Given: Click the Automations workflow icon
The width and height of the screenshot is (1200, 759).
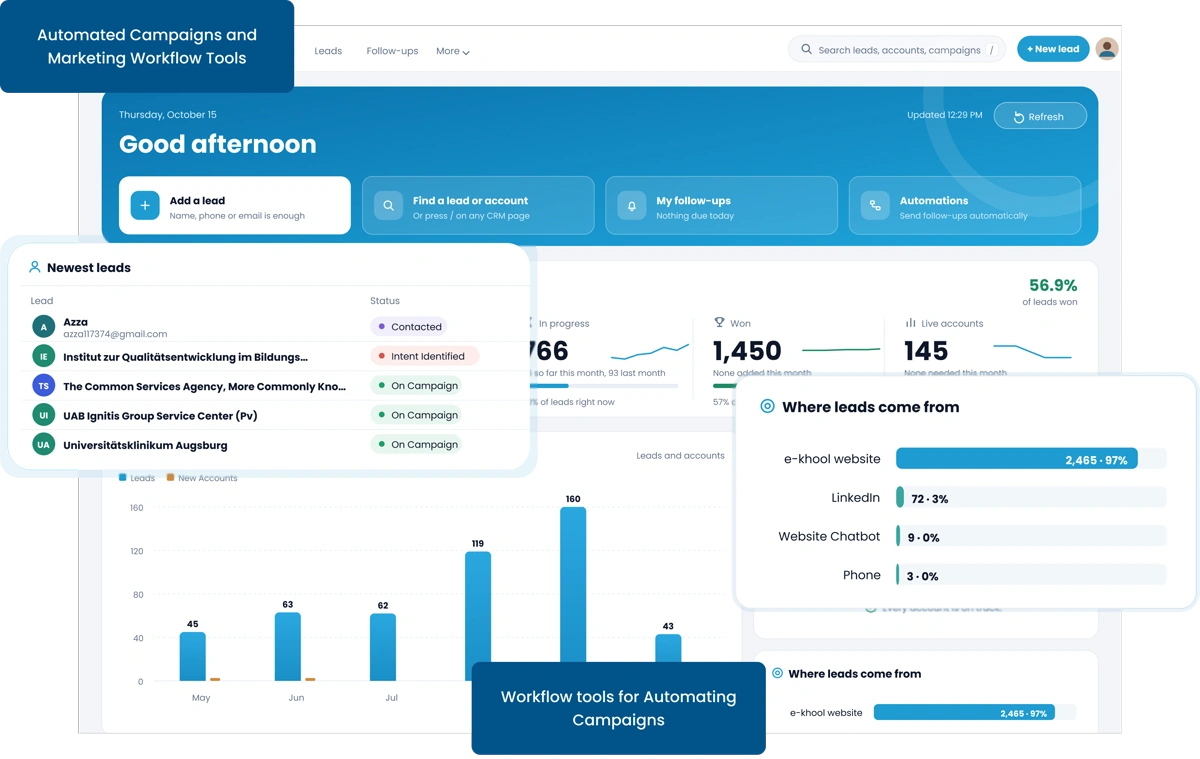Looking at the screenshot, I should point(875,205).
